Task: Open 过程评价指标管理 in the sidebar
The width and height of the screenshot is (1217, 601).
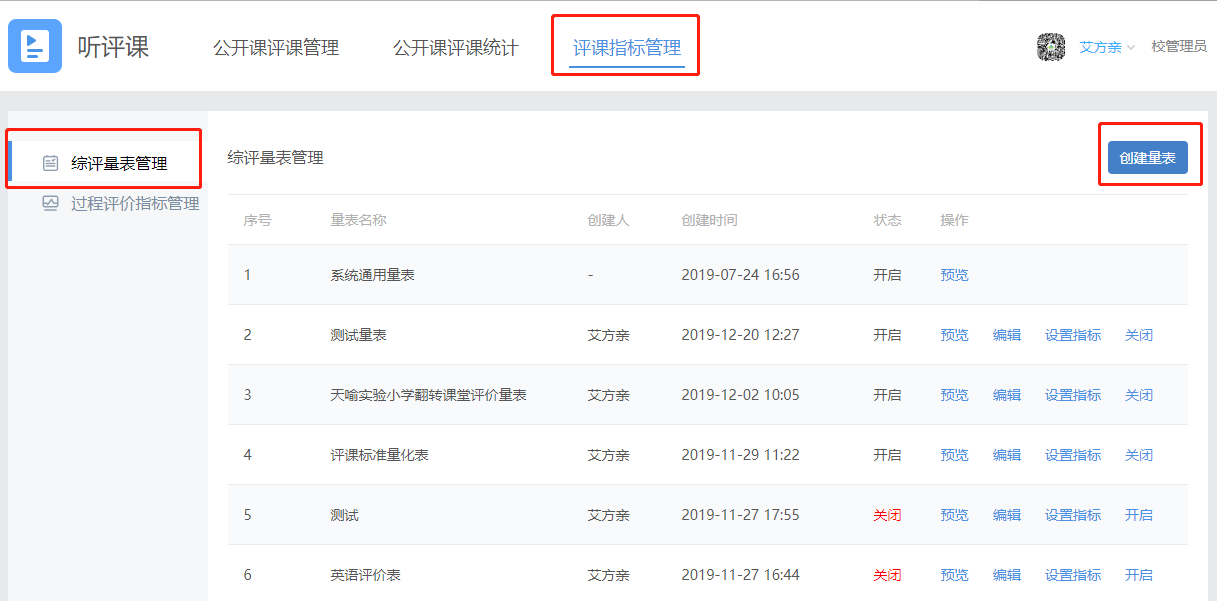Action: tap(134, 203)
